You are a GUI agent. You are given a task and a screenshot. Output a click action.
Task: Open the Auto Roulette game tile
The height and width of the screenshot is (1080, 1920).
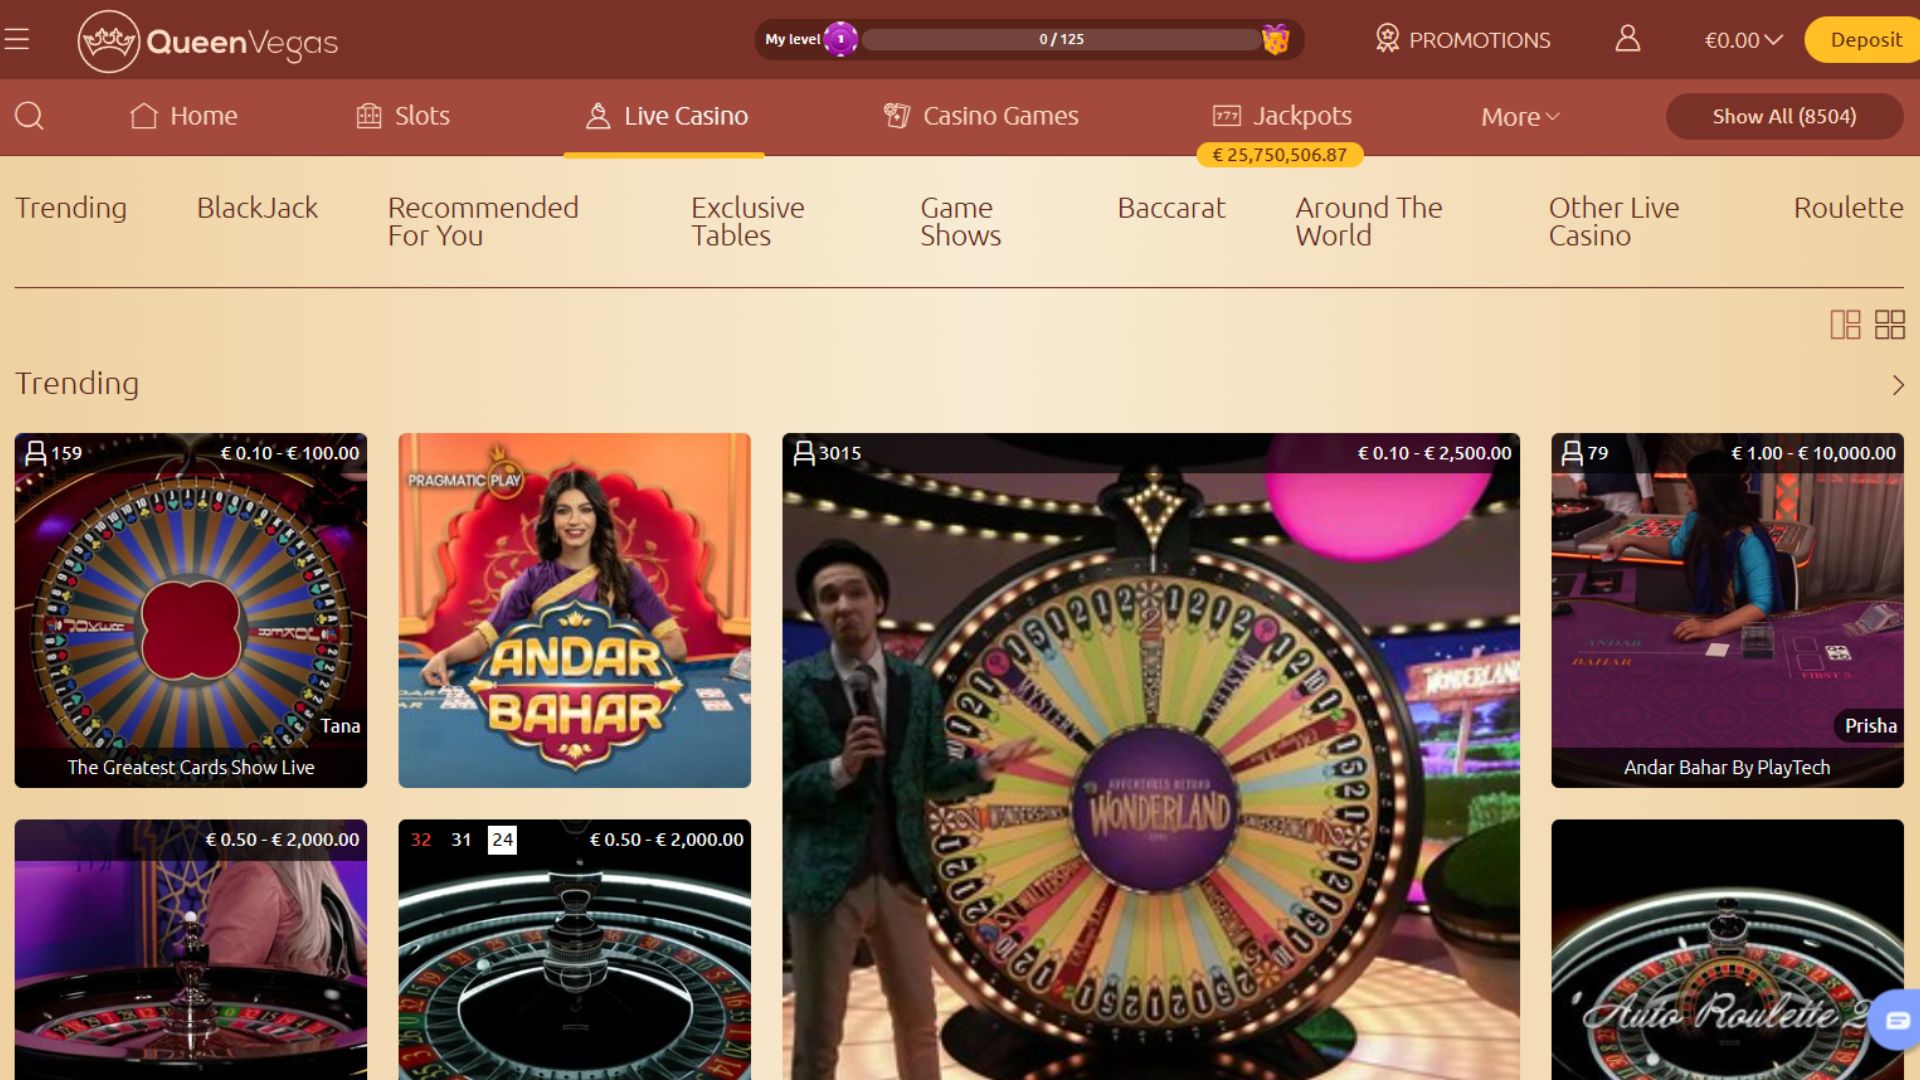1727,950
